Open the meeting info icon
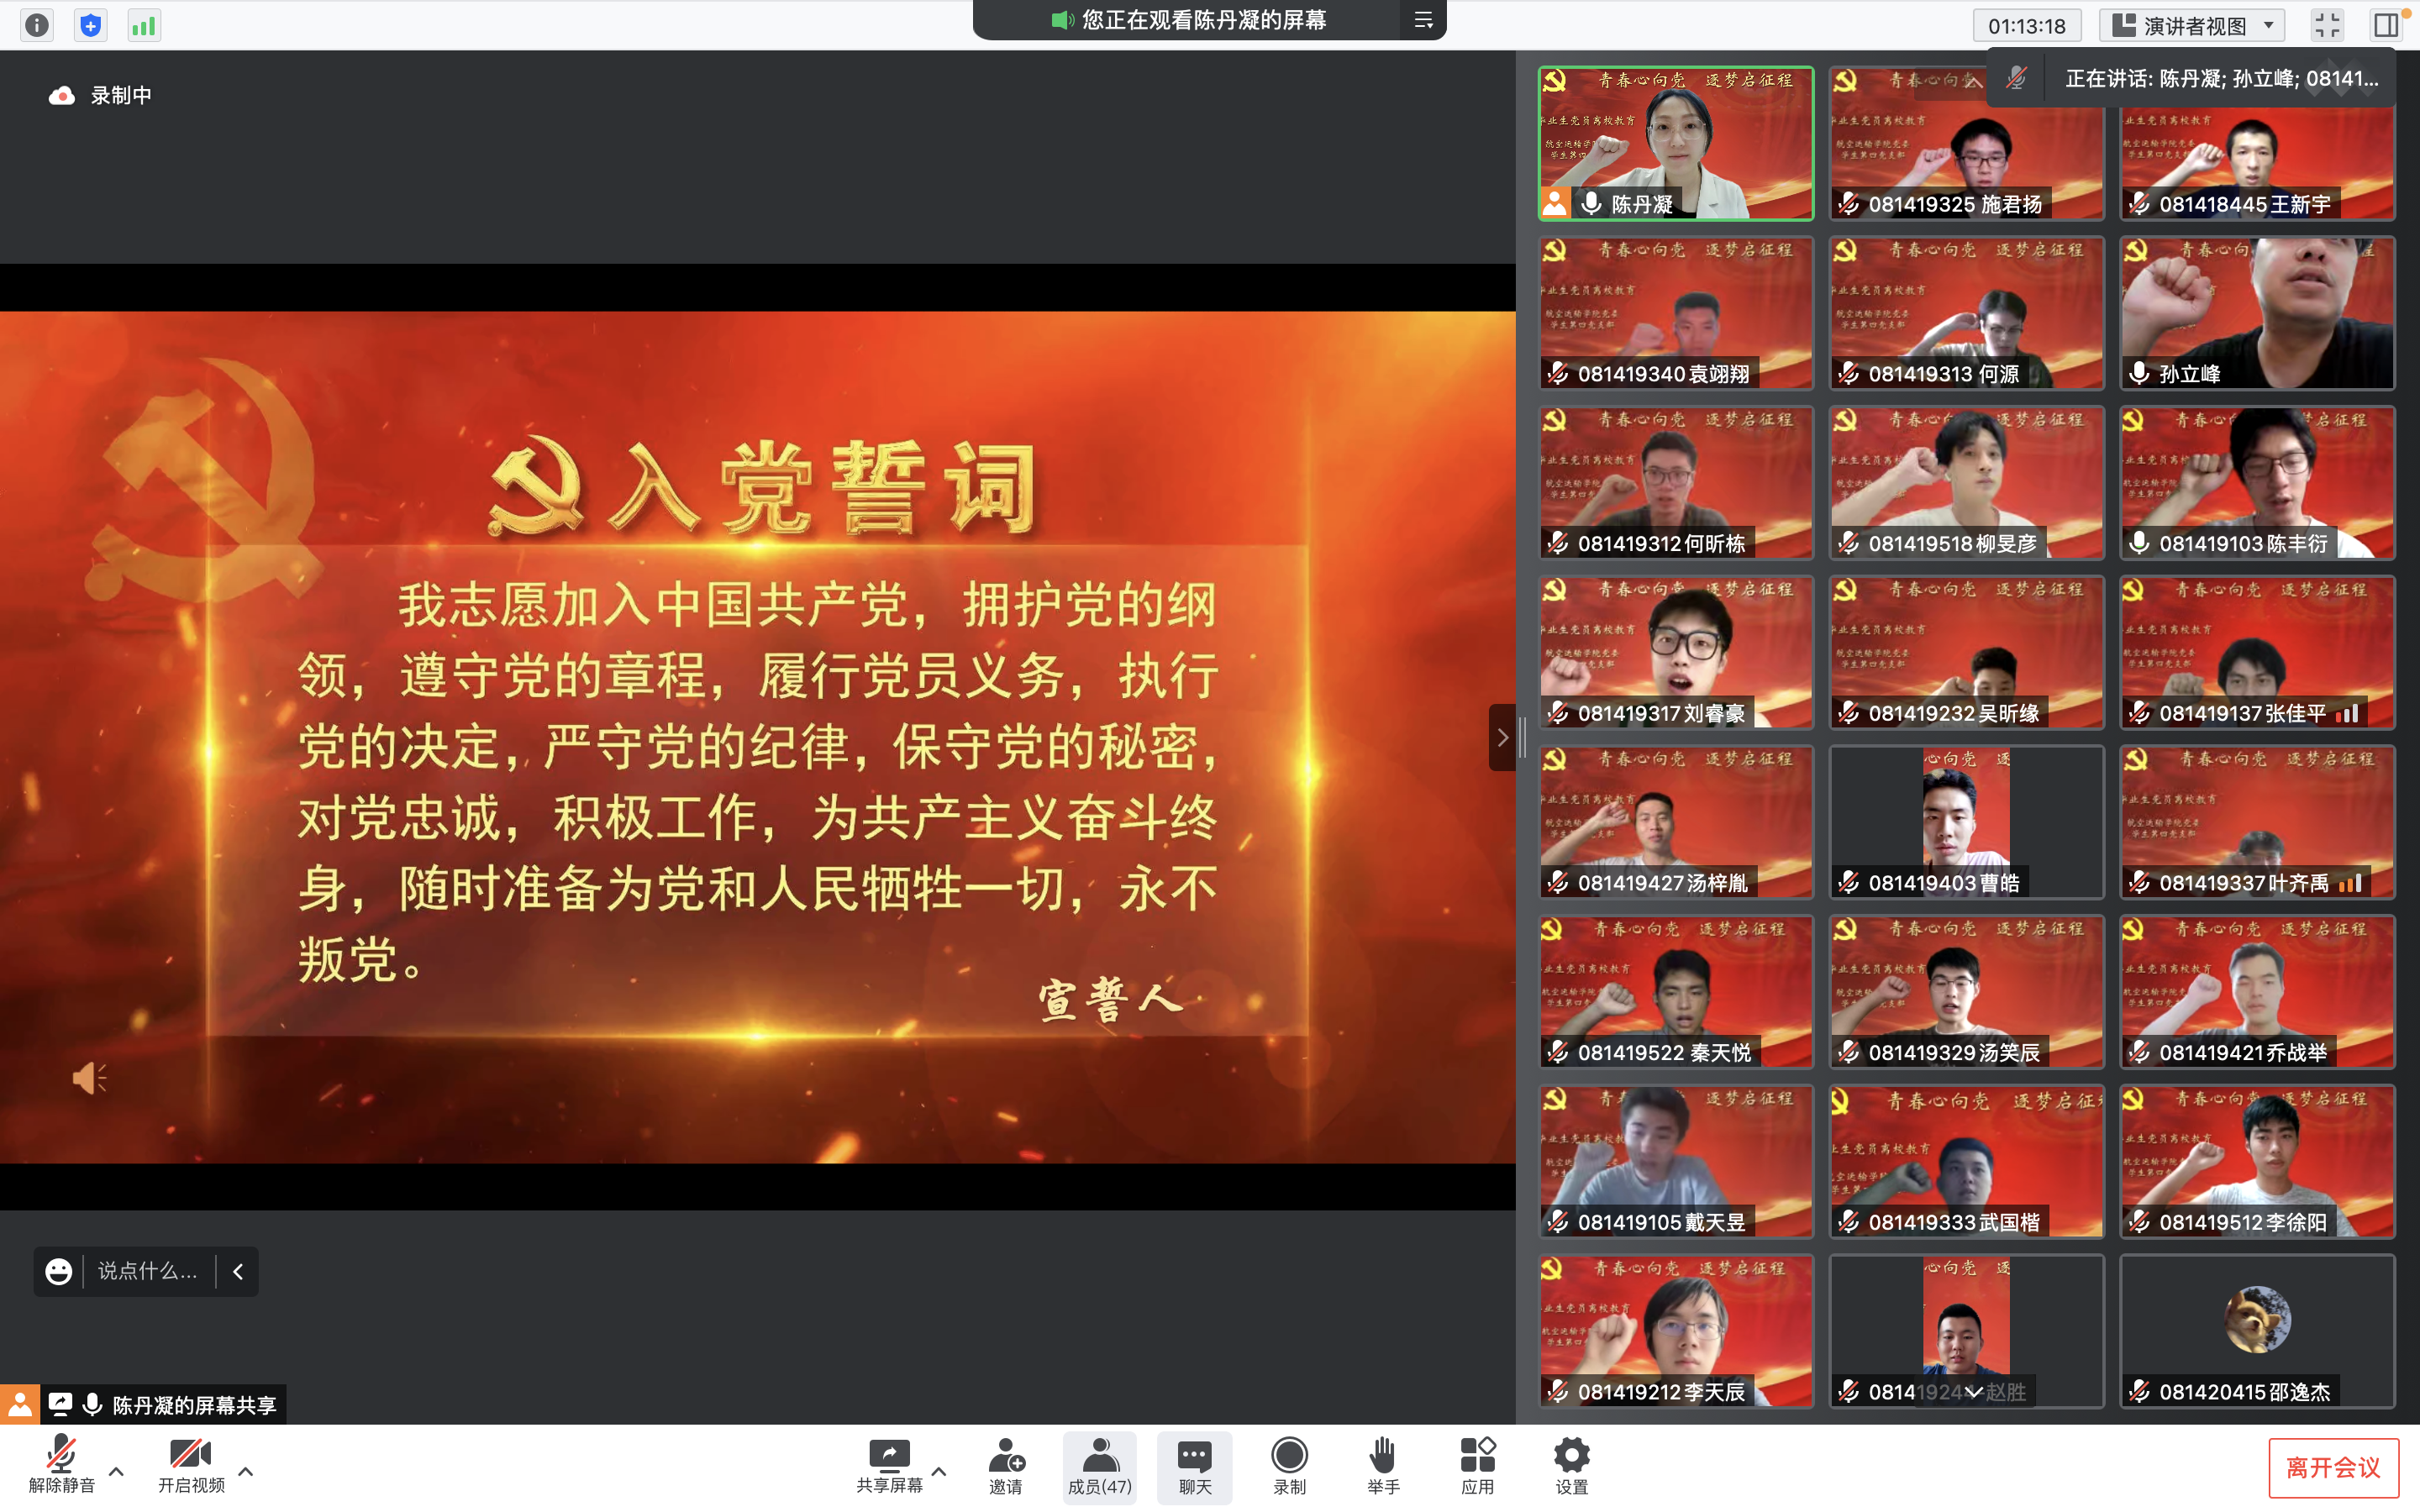Image resolution: width=2420 pixels, height=1512 pixels. pos(37,25)
